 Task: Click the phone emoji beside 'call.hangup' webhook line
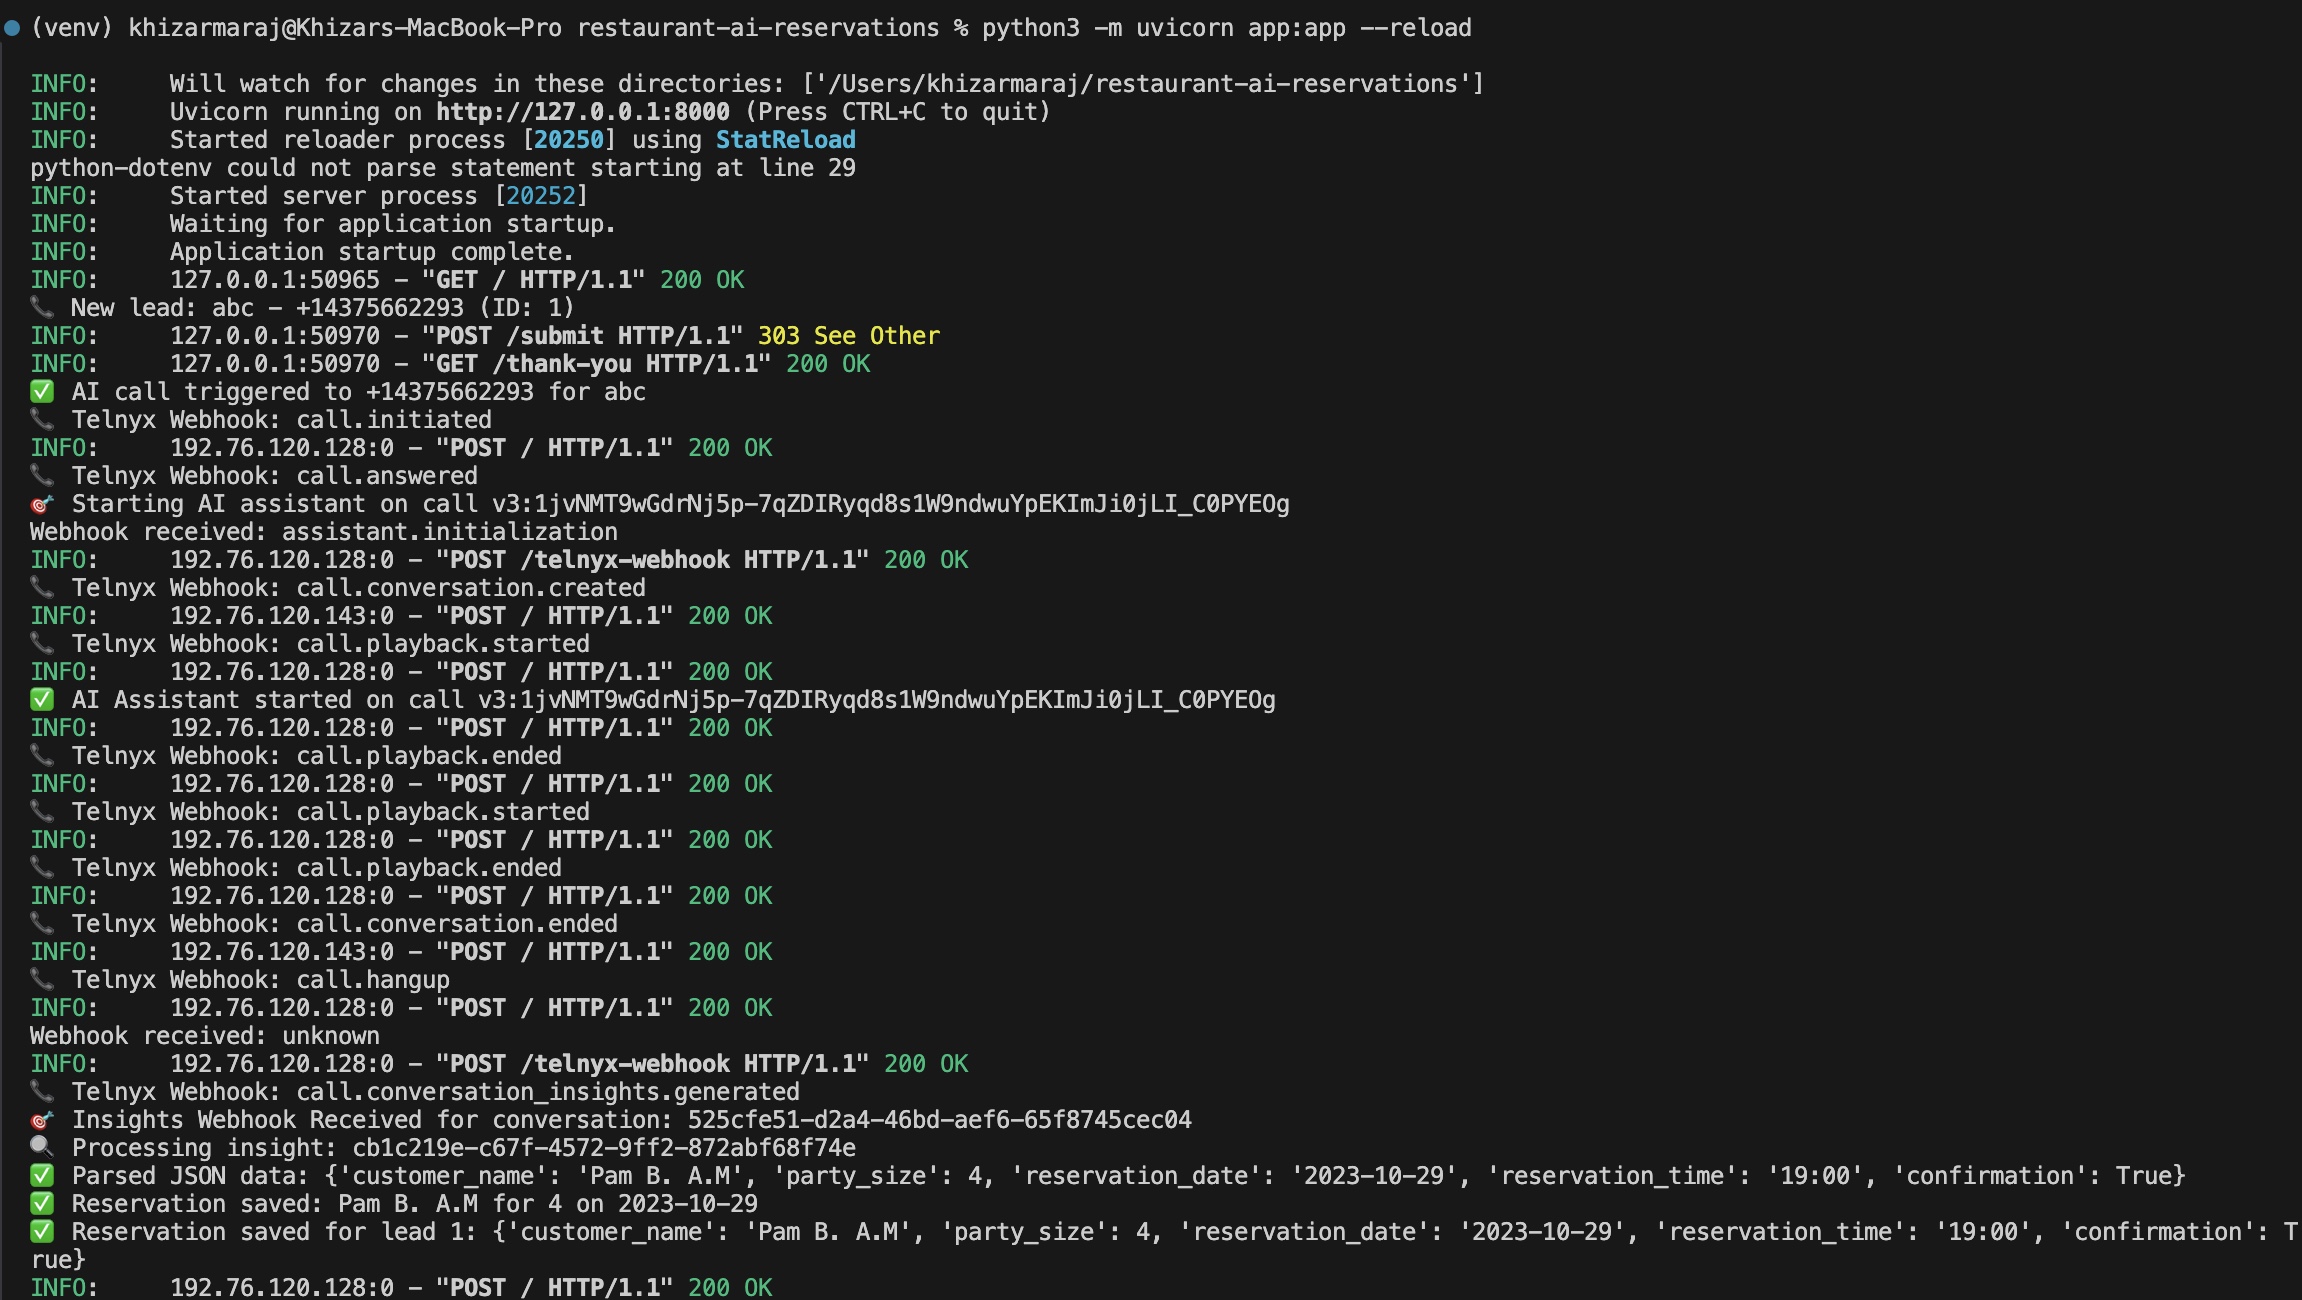pyautogui.click(x=42, y=979)
